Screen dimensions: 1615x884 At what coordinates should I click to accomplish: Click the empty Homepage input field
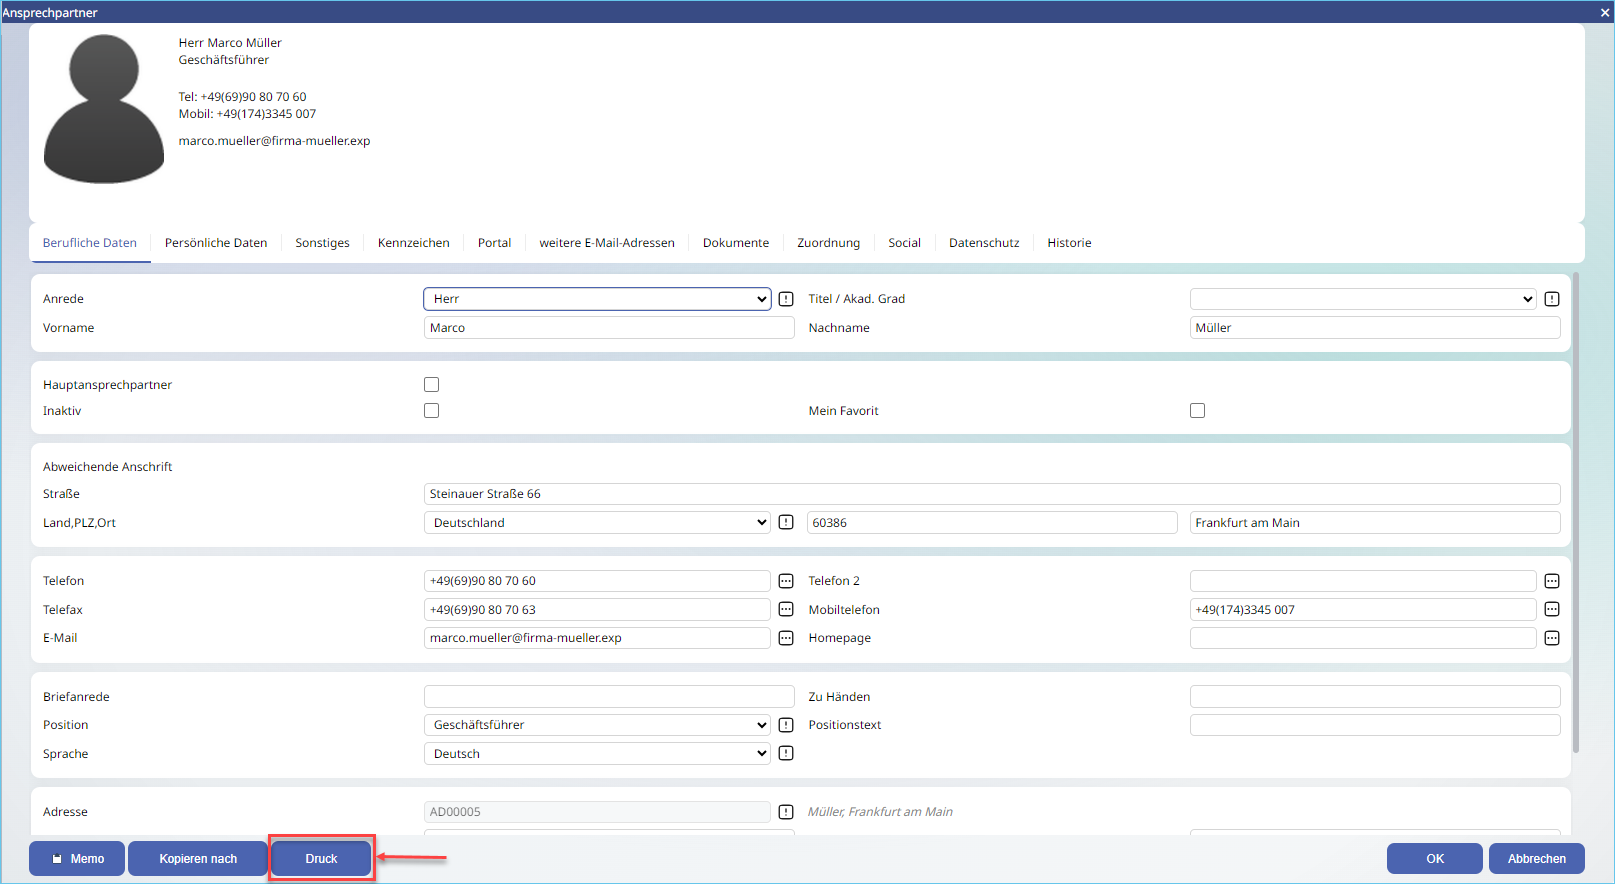click(x=1363, y=638)
